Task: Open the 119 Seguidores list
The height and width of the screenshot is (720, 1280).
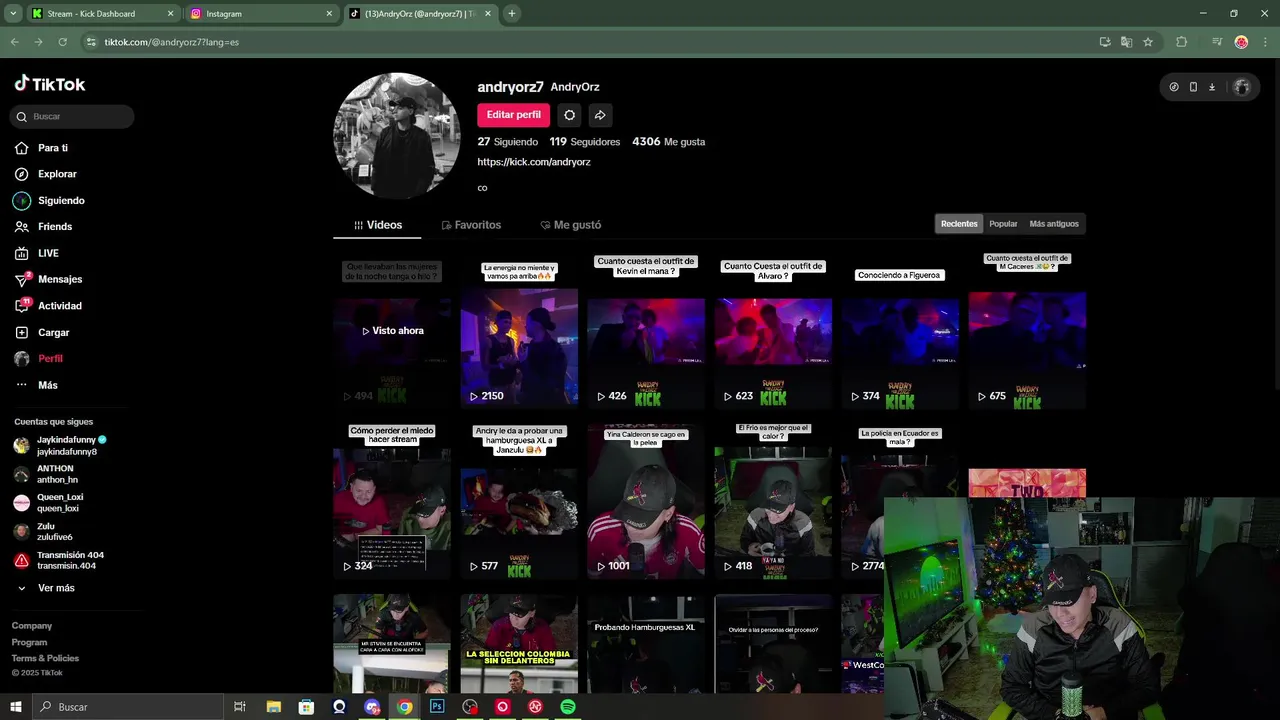Action: pos(585,142)
